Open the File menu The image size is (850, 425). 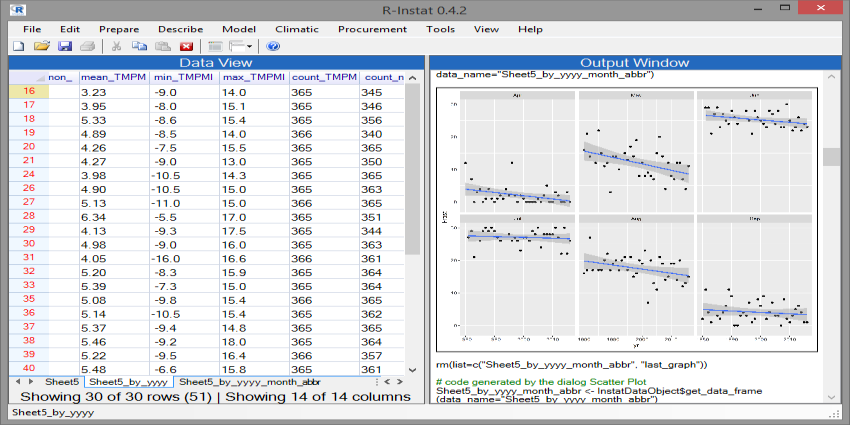click(33, 29)
